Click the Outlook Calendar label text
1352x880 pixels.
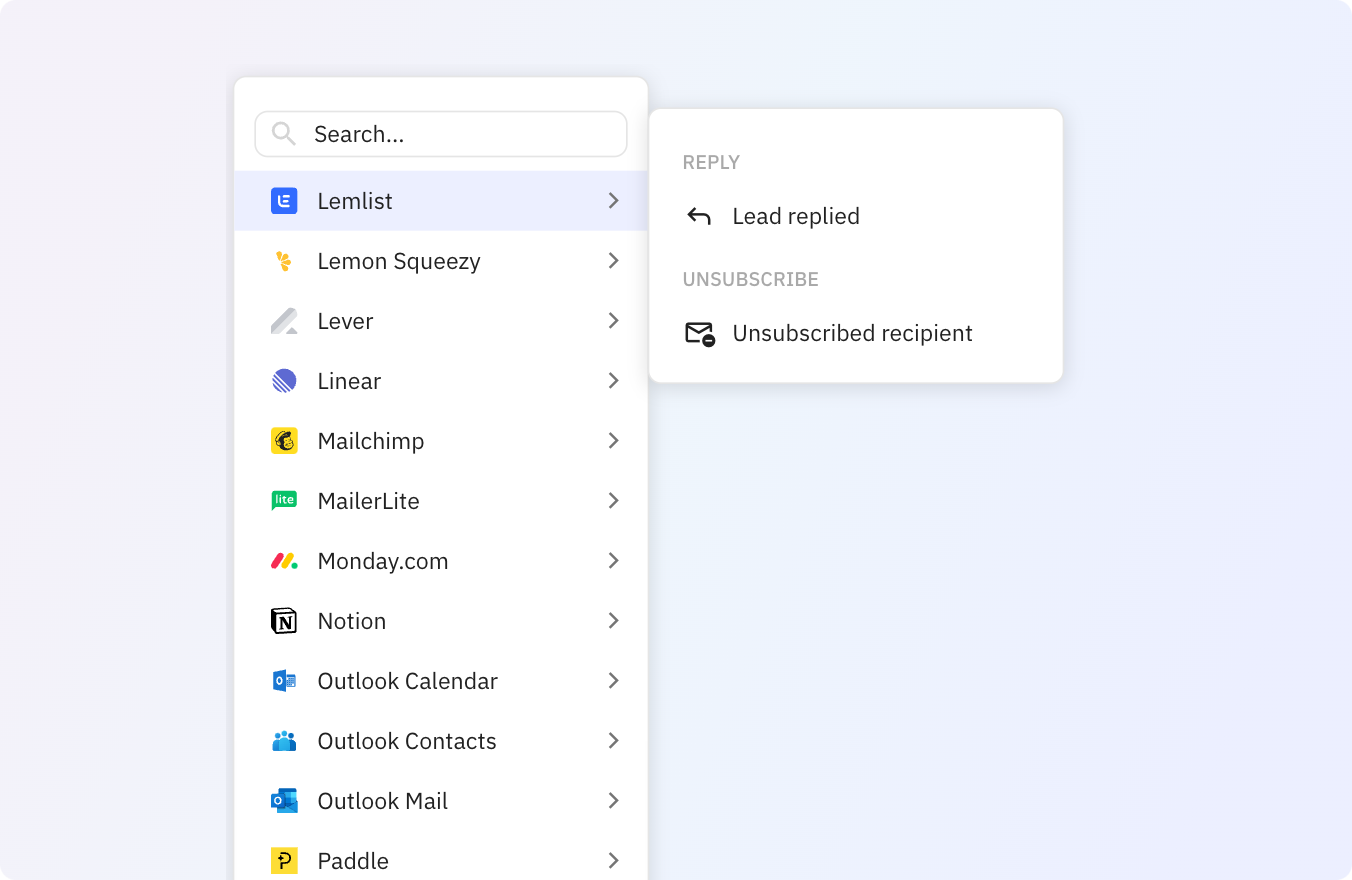(x=407, y=681)
